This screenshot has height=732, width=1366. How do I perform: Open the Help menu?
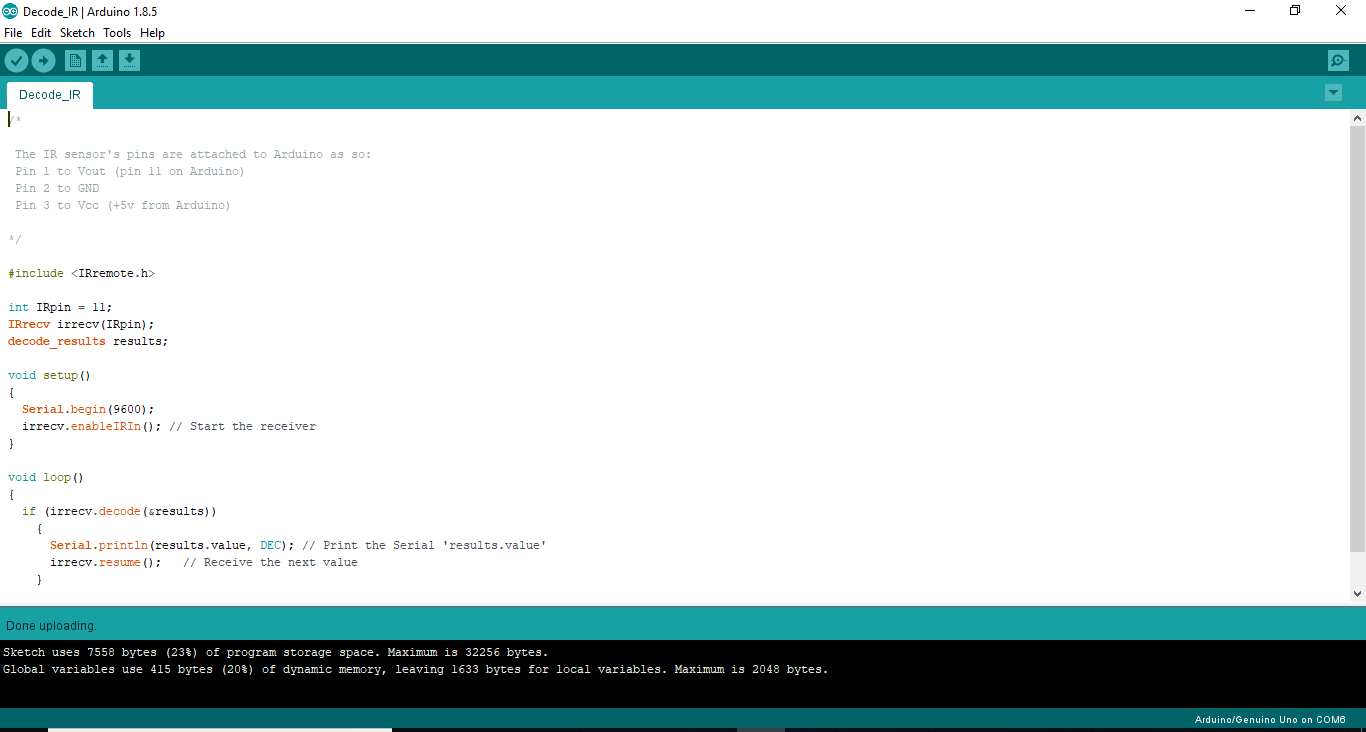(x=152, y=33)
